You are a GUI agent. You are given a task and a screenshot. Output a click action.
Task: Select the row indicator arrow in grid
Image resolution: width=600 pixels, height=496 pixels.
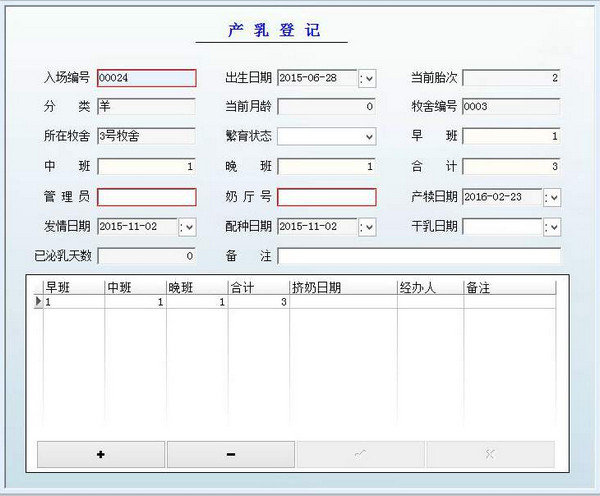(x=39, y=301)
